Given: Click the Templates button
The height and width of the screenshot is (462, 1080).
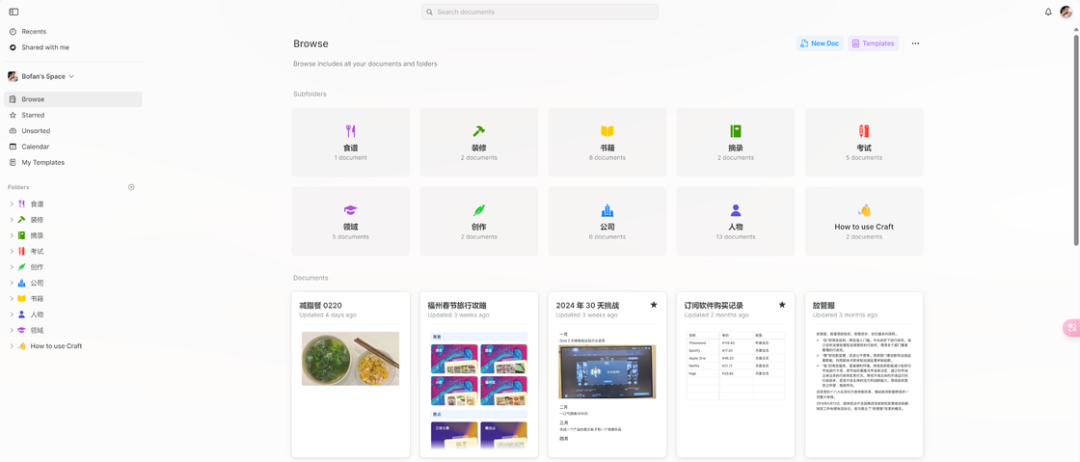Looking at the screenshot, I should pos(873,44).
